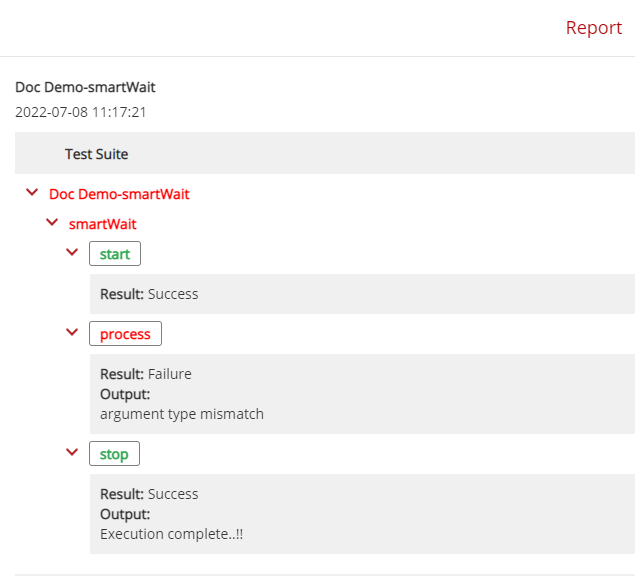The height and width of the screenshot is (576, 642).
Task: Click the stop Result: Success text
Action: point(149,494)
